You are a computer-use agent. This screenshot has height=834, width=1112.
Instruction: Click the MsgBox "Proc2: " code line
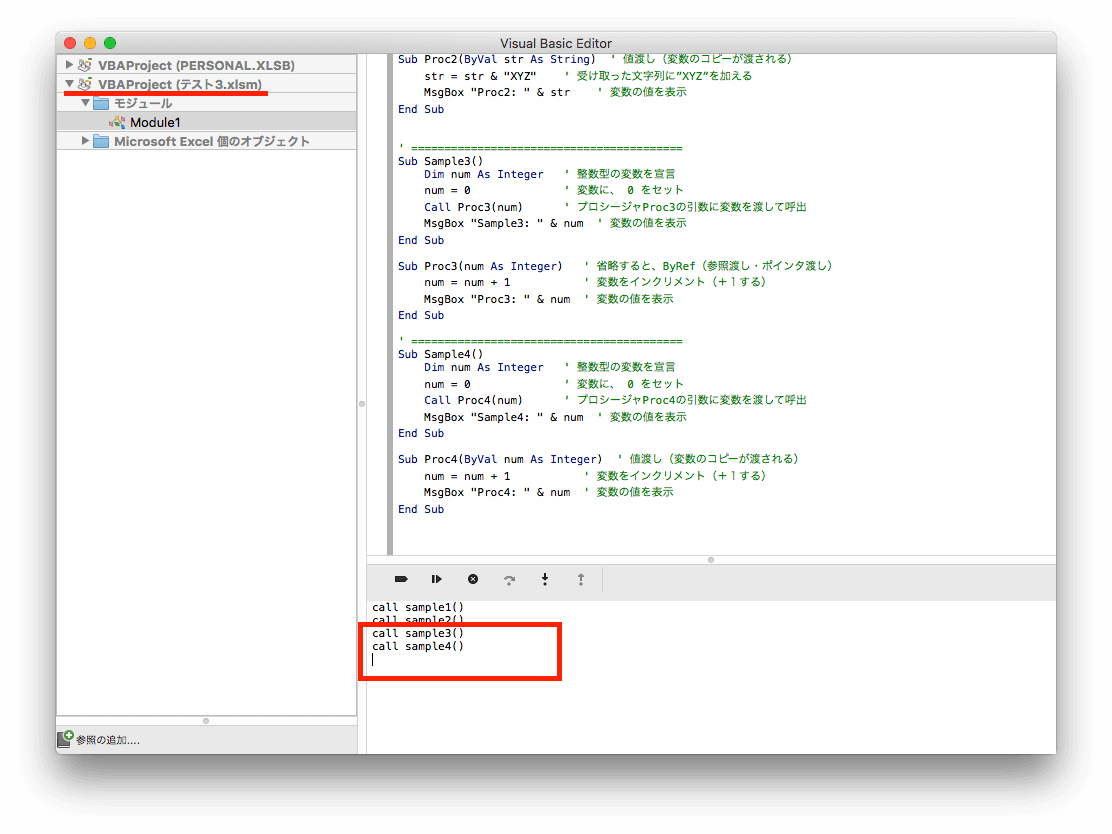click(497, 92)
